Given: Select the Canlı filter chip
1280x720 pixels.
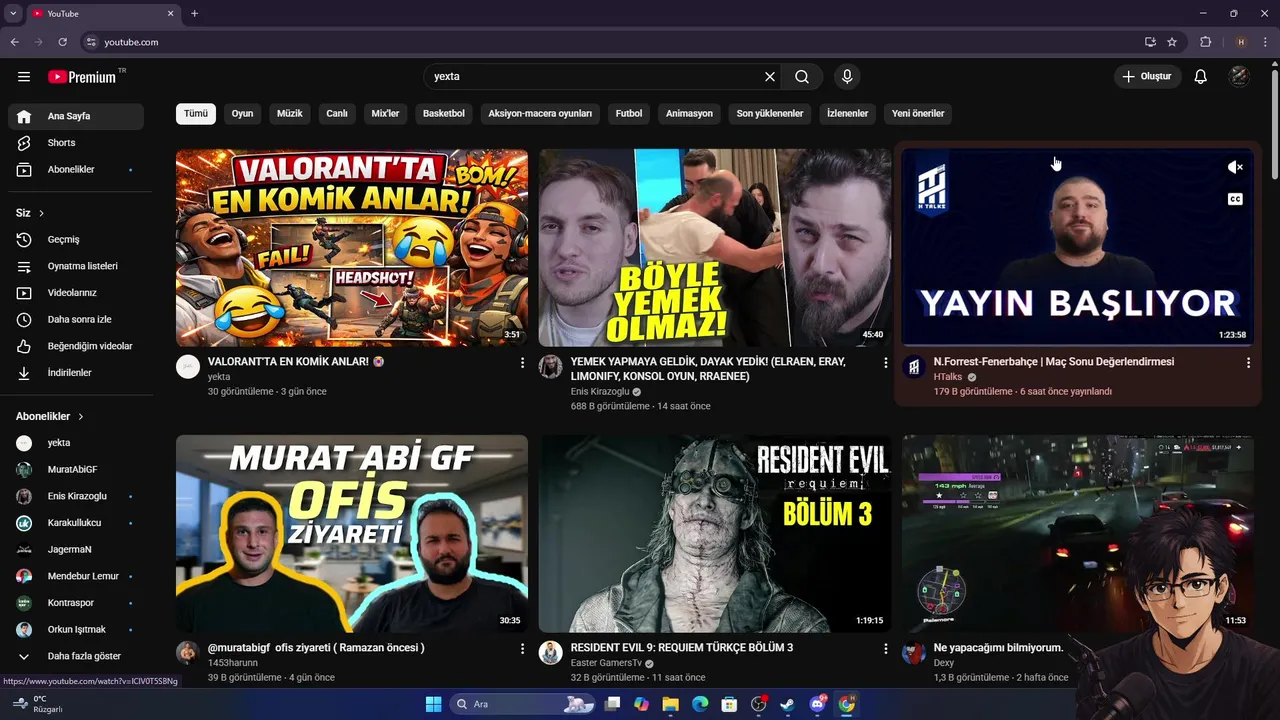Looking at the screenshot, I should point(337,114).
